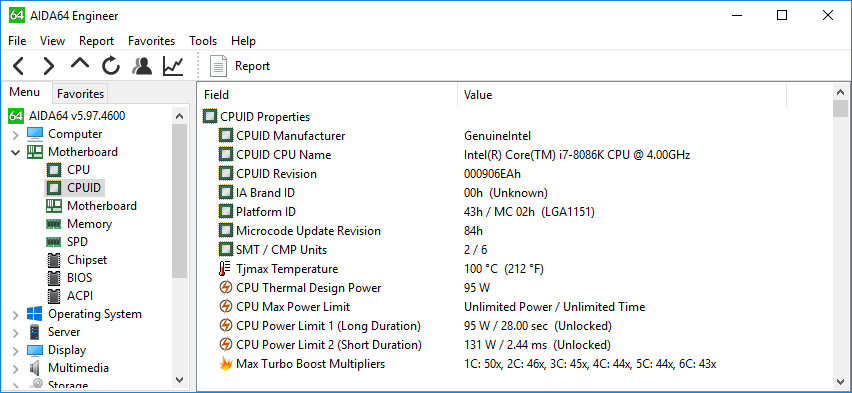Switch to the Favorites tab in sidebar
This screenshot has width=852, height=393.
point(80,93)
